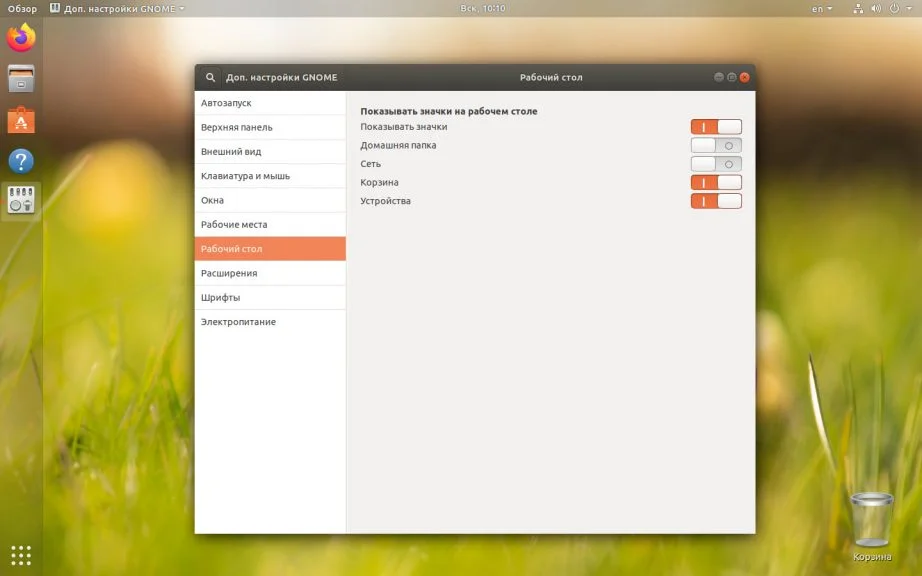
Task: Click the Показывать значки на рабочем столе heading
Action: pyautogui.click(x=449, y=111)
